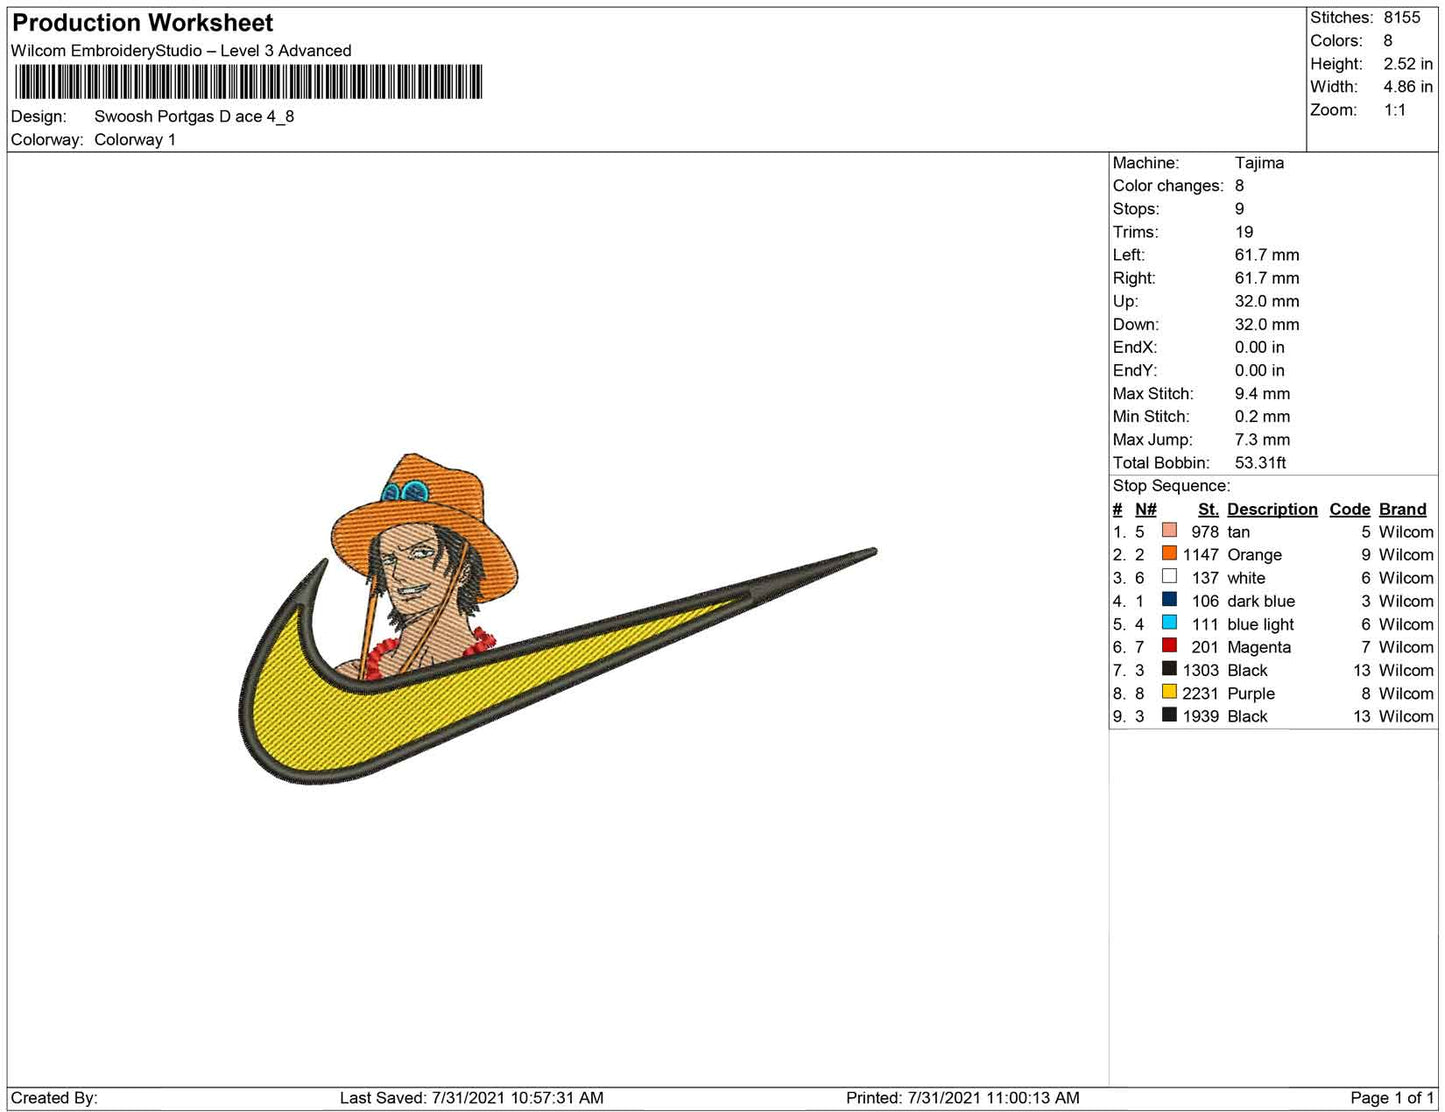Select the "Up:" label
This screenshot has width=1445, height=1112.
(x=1125, y=301)
